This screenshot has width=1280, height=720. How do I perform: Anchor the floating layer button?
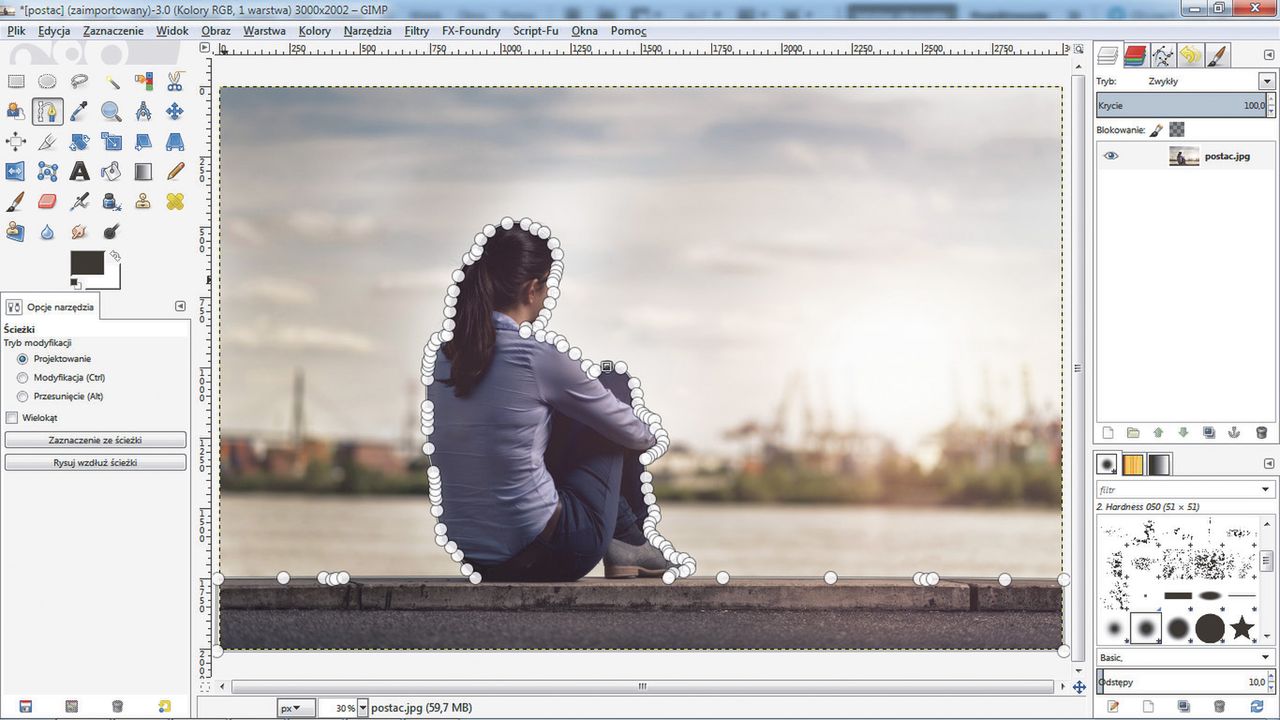point(1234,433)
